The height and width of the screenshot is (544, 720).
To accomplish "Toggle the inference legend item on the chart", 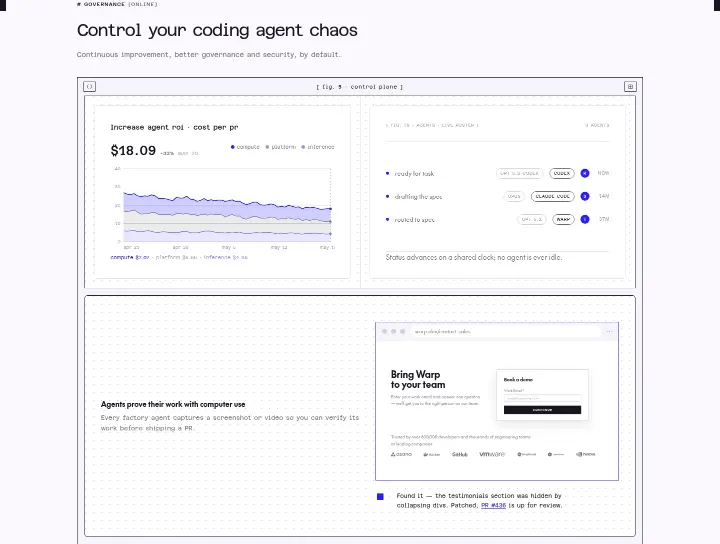I will (x=318, y=147).
